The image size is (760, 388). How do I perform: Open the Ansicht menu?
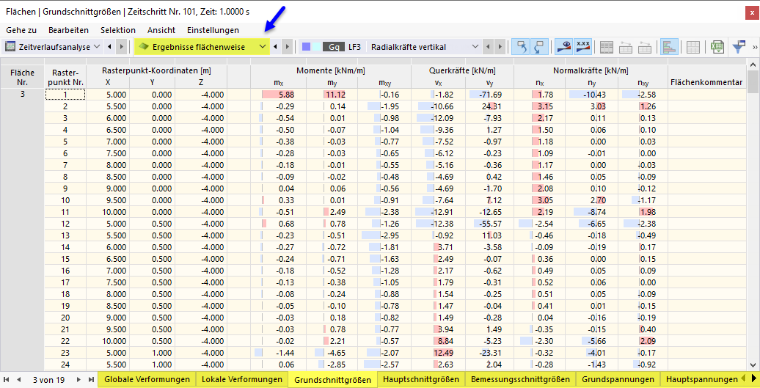point(161,30)
